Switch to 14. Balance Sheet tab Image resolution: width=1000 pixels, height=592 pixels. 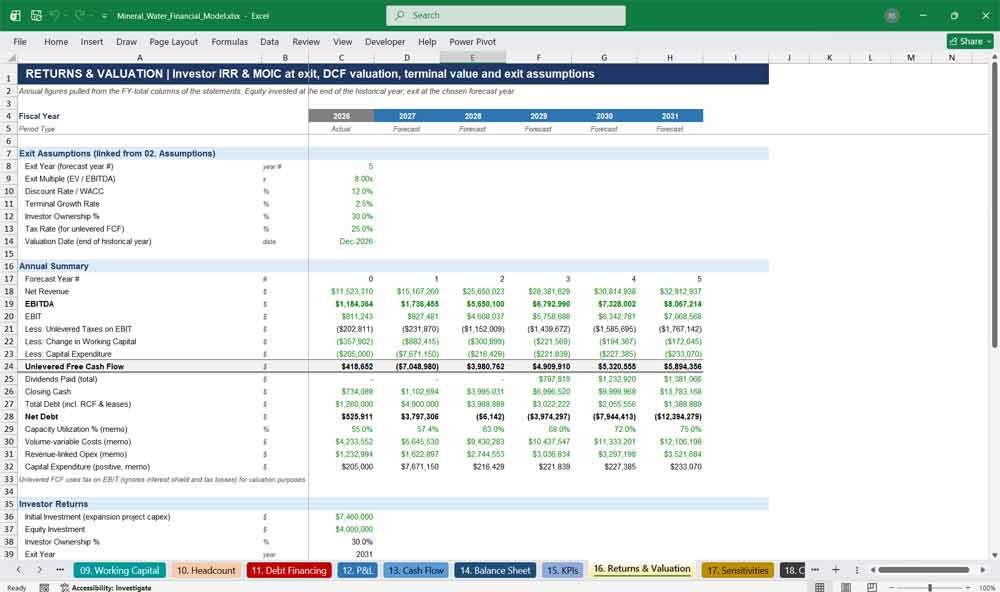[x=495, y=570]
